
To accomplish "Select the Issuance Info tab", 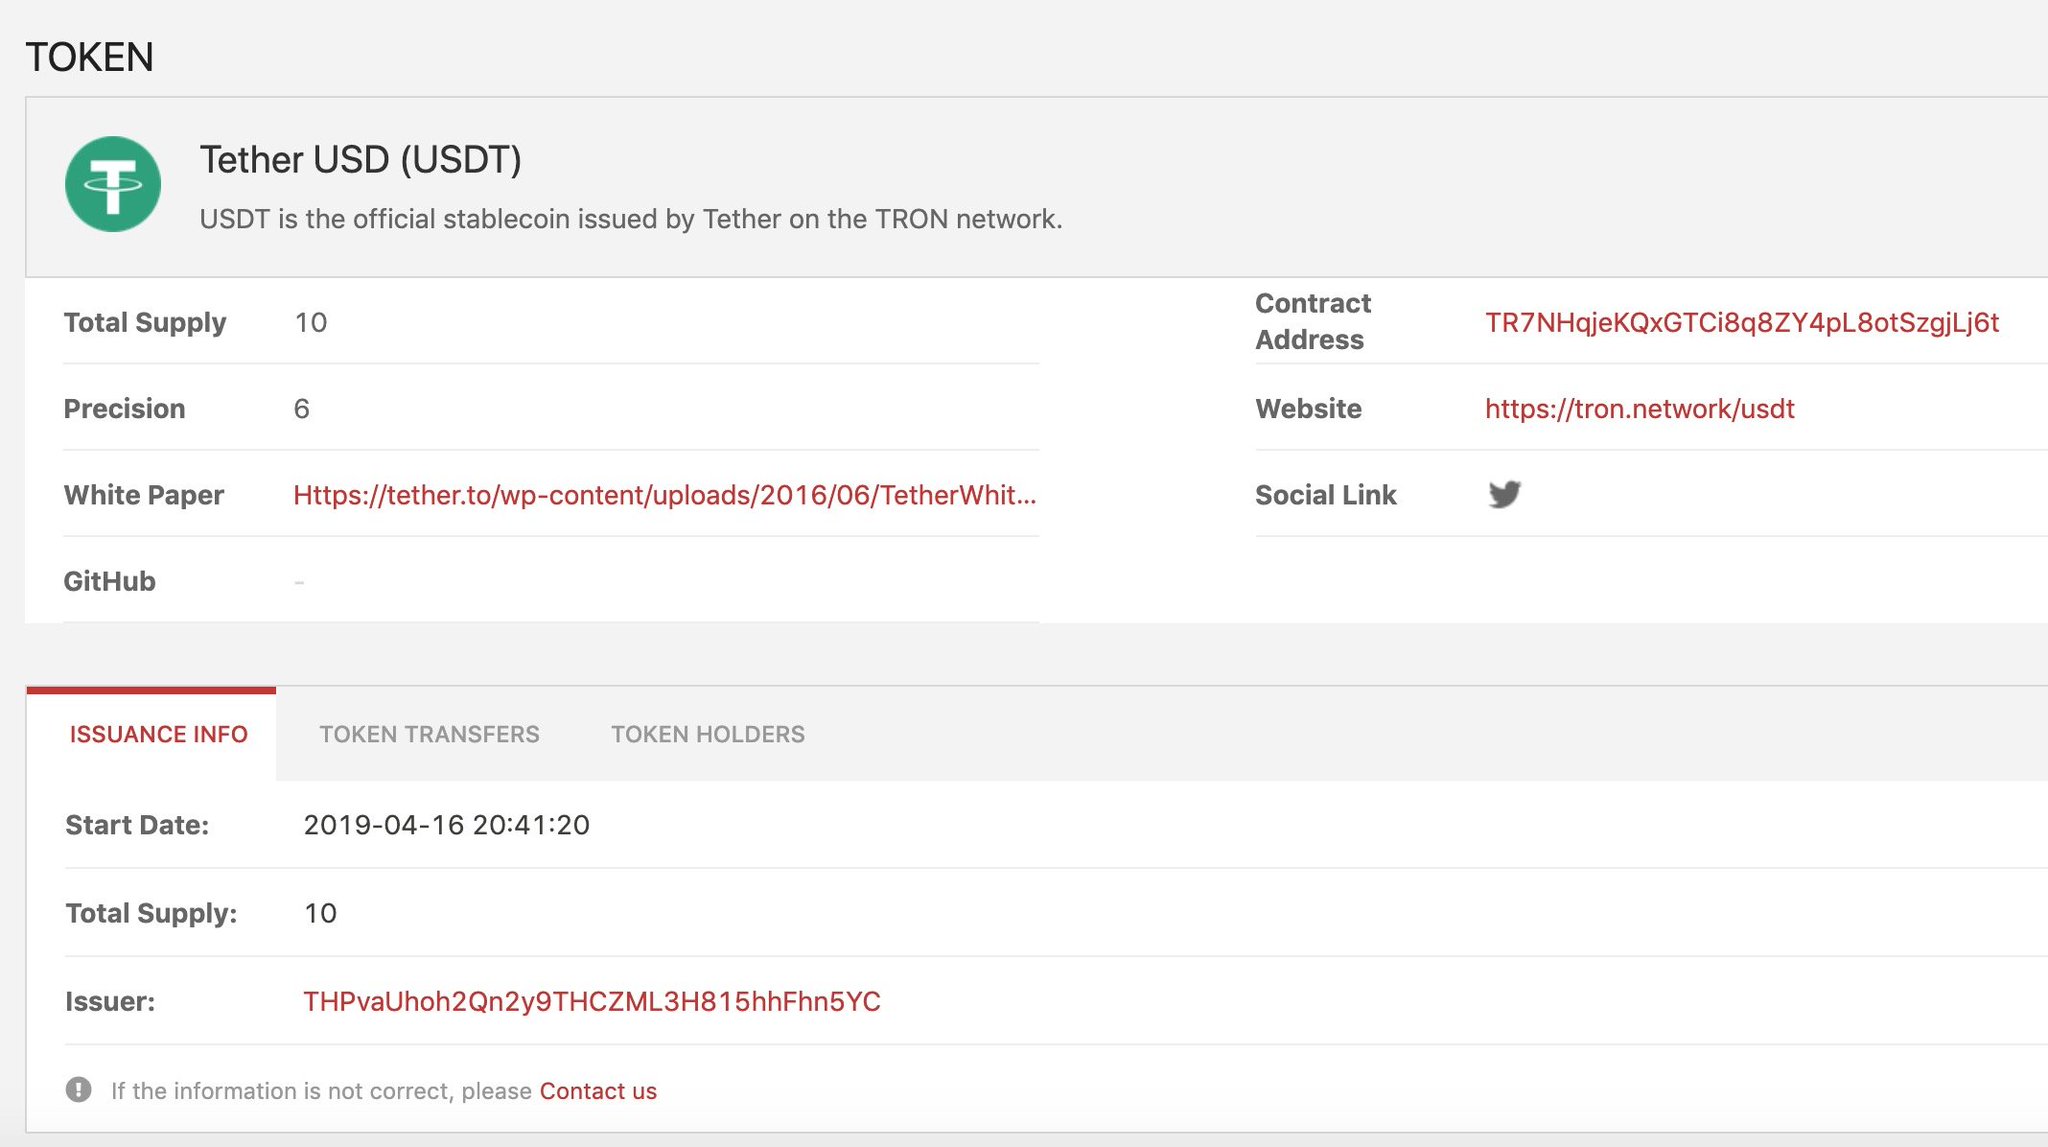I will (158, 734).
